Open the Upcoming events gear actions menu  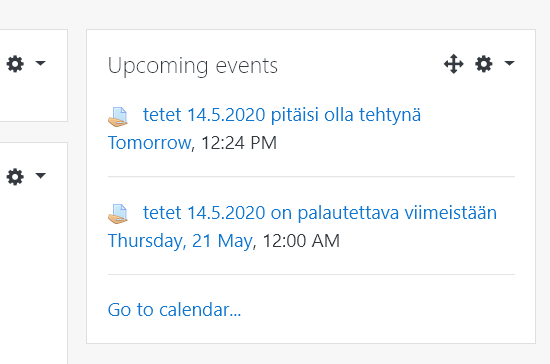pyautogui.click(x=484, y=64)
